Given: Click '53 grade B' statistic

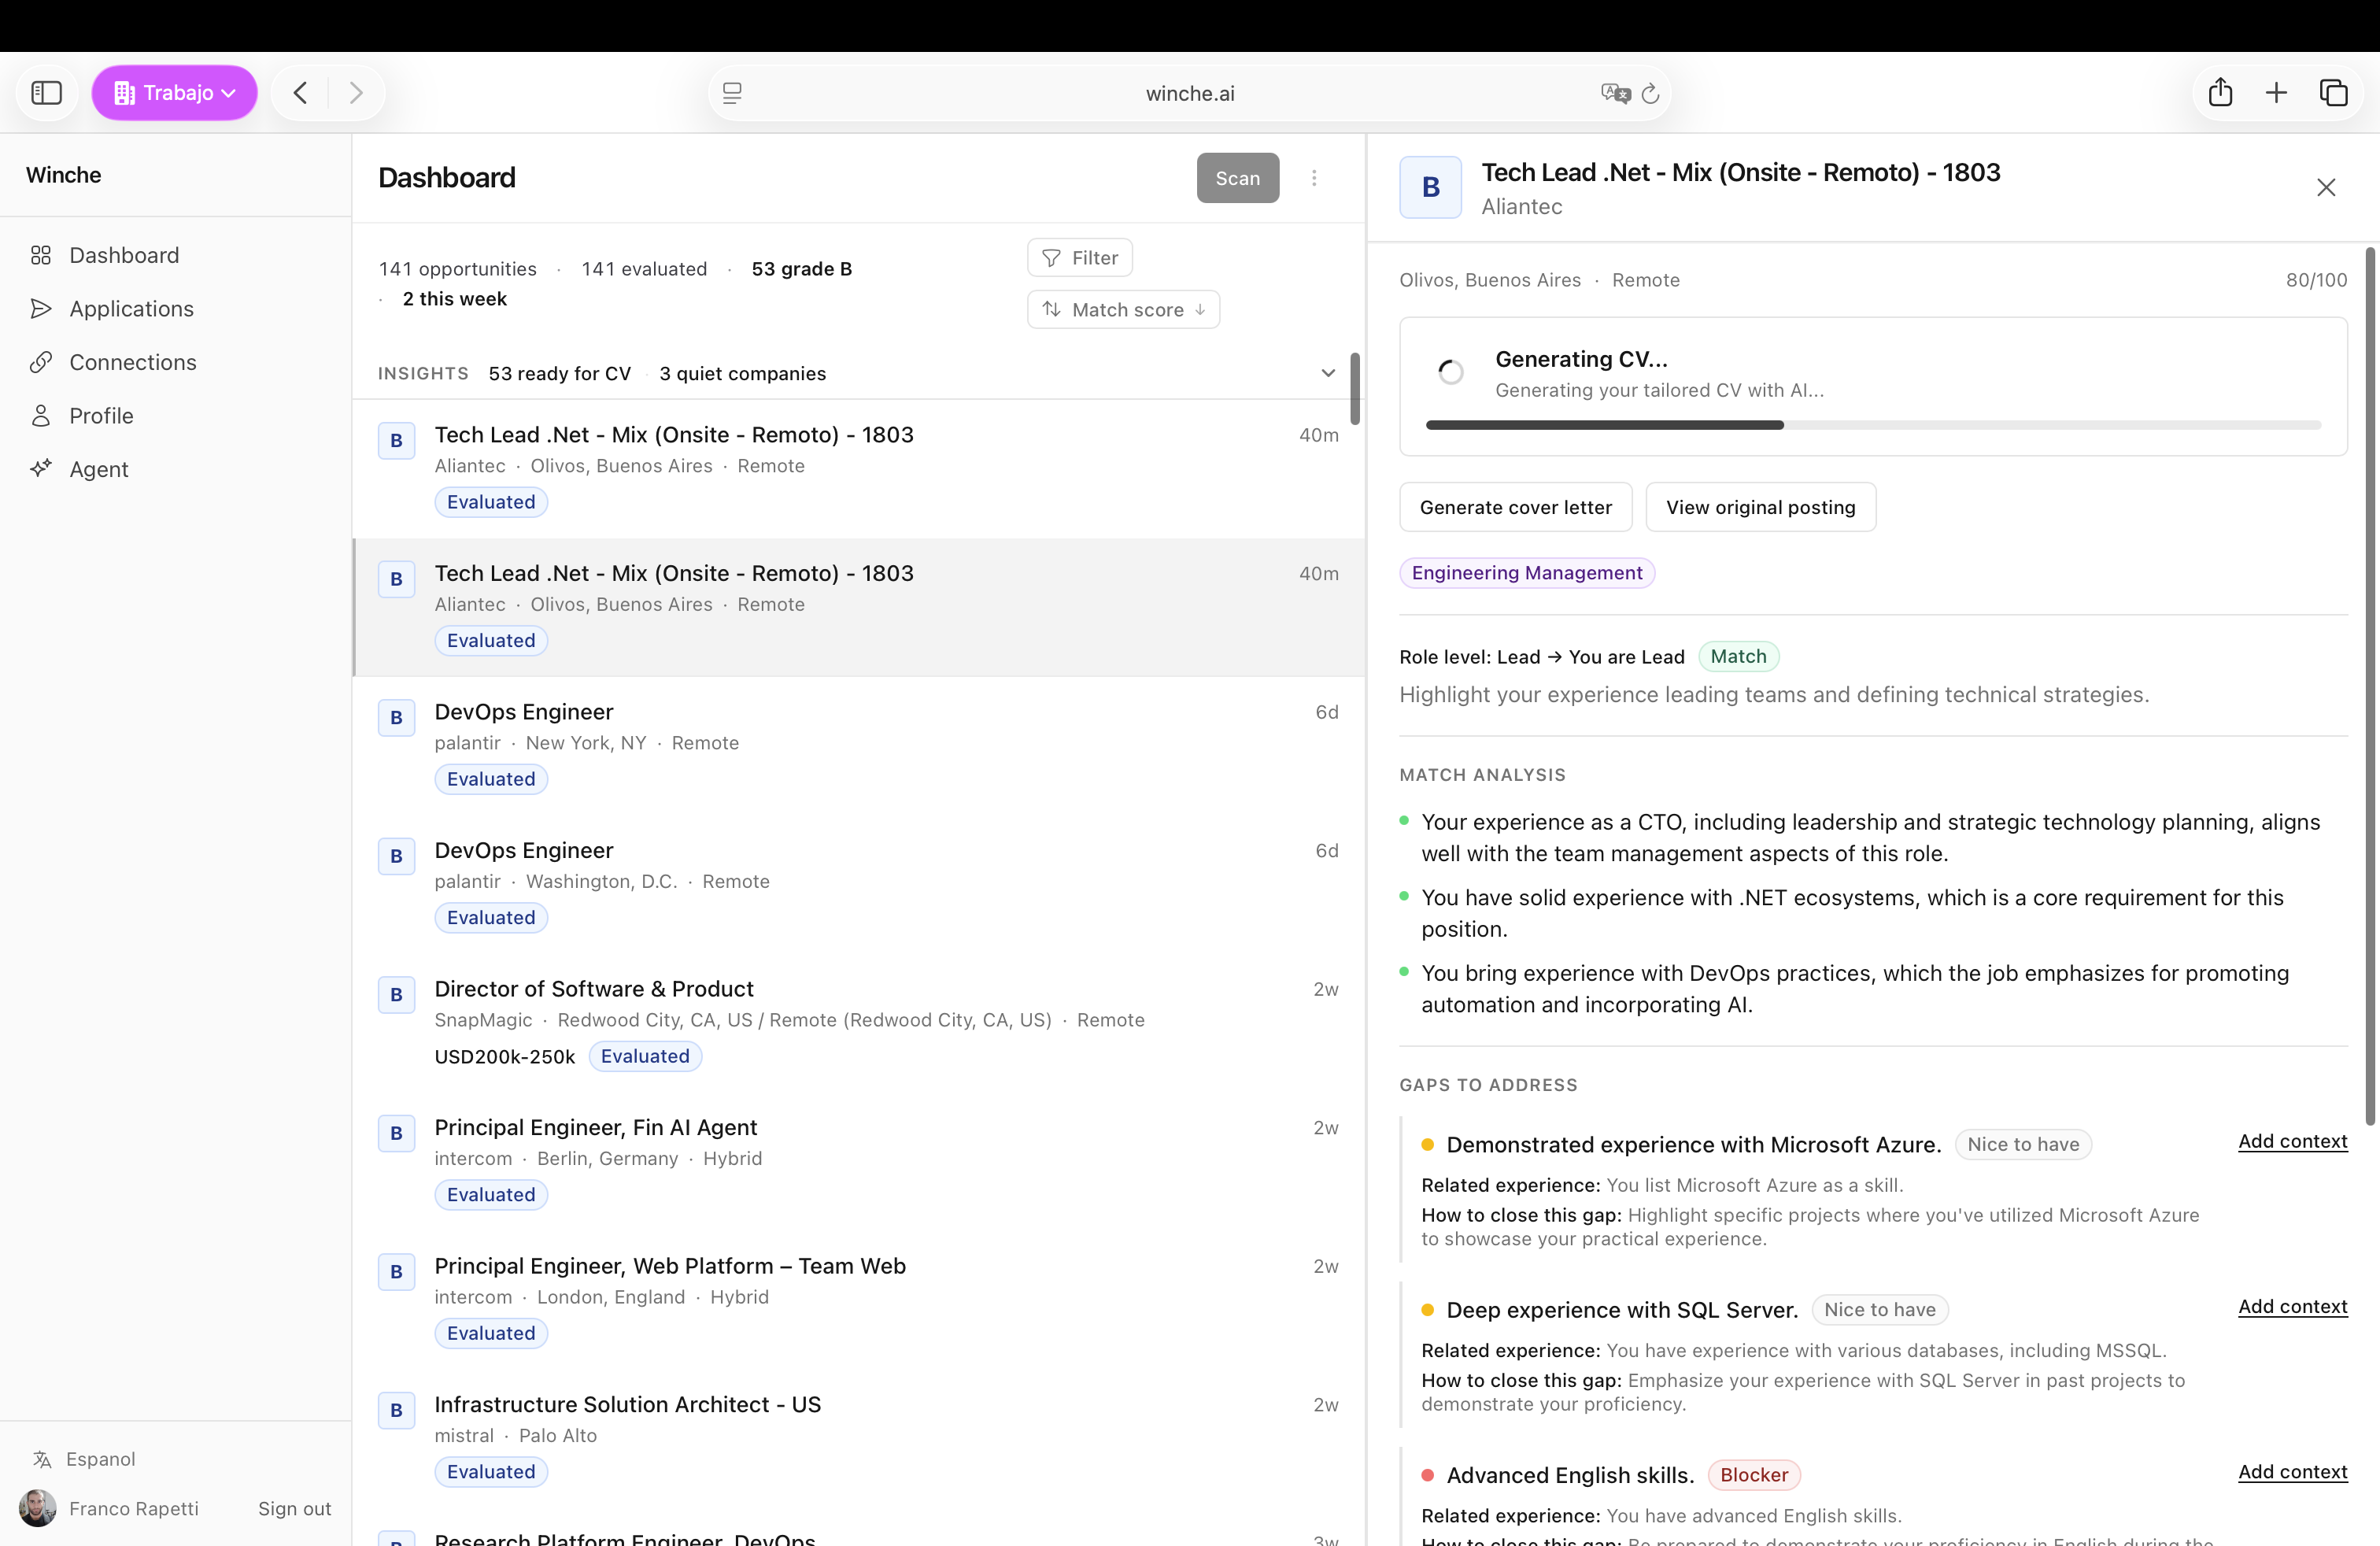Looking at the screenshot, I should coord(801,269).
